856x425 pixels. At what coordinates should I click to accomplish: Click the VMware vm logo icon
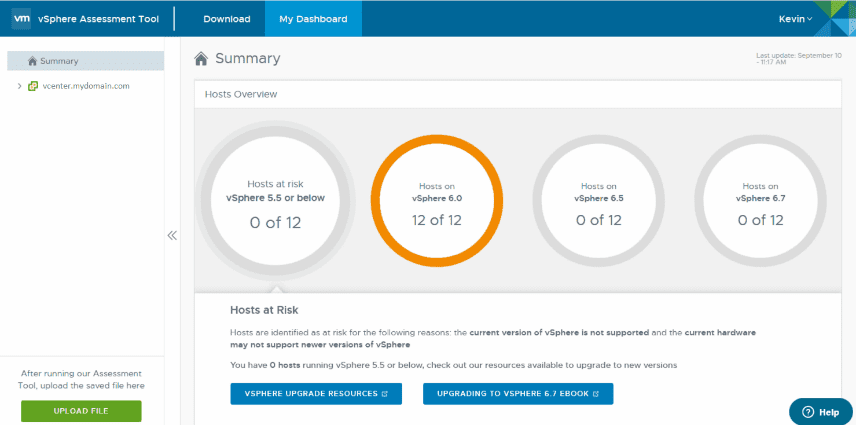(x=21, y=18)
